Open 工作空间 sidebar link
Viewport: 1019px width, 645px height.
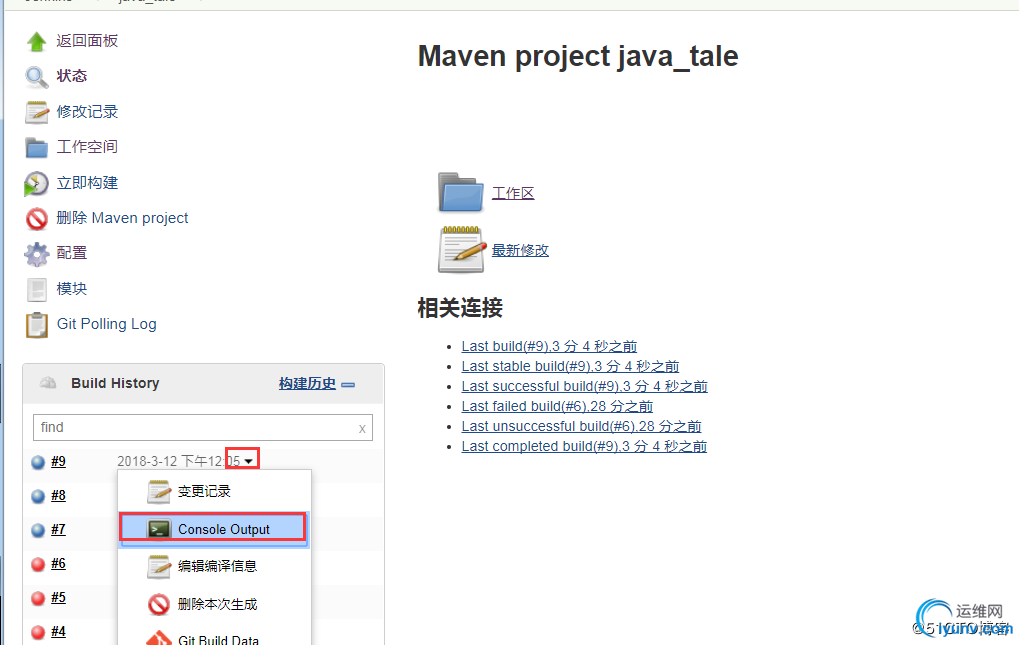87,147
